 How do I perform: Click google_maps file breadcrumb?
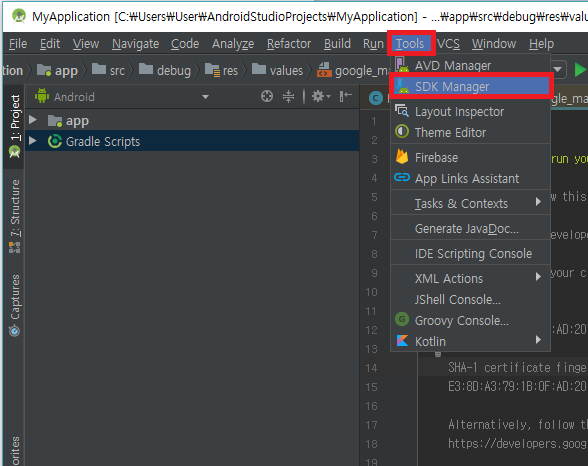(x=353, y=70)
